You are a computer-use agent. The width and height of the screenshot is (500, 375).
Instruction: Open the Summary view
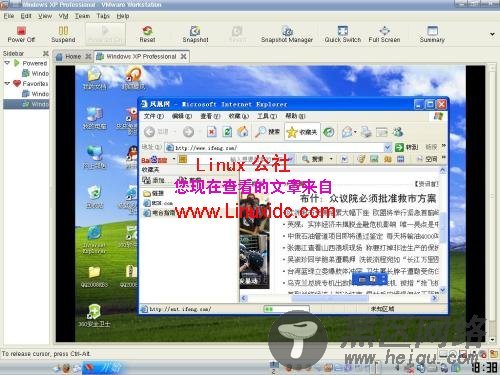(x=432, y=34)
